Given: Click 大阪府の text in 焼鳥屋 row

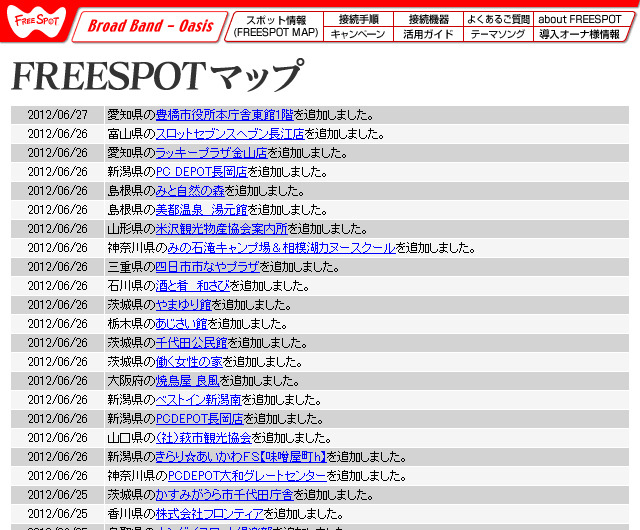Looking at the screenshot, I should click(131, 381).
